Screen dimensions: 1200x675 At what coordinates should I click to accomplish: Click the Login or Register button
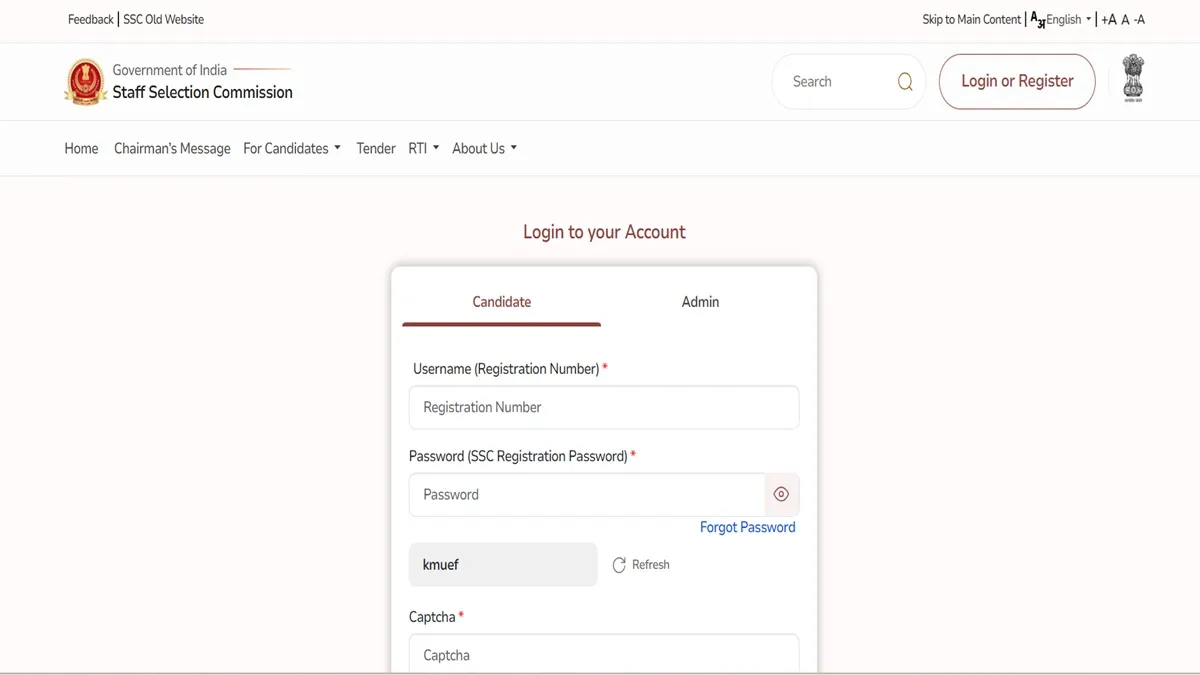(x=1017, y=81)
